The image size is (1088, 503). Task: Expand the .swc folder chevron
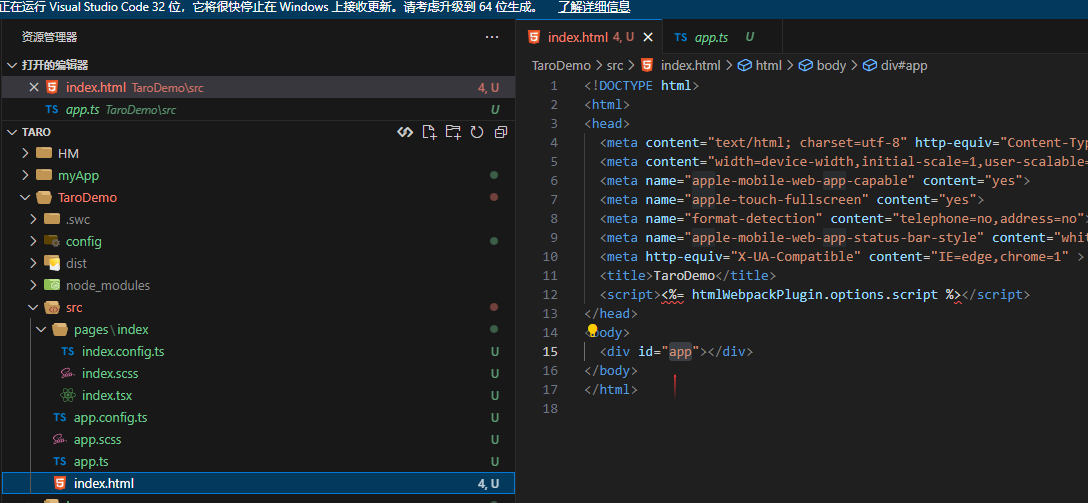[x=33, y=219]
